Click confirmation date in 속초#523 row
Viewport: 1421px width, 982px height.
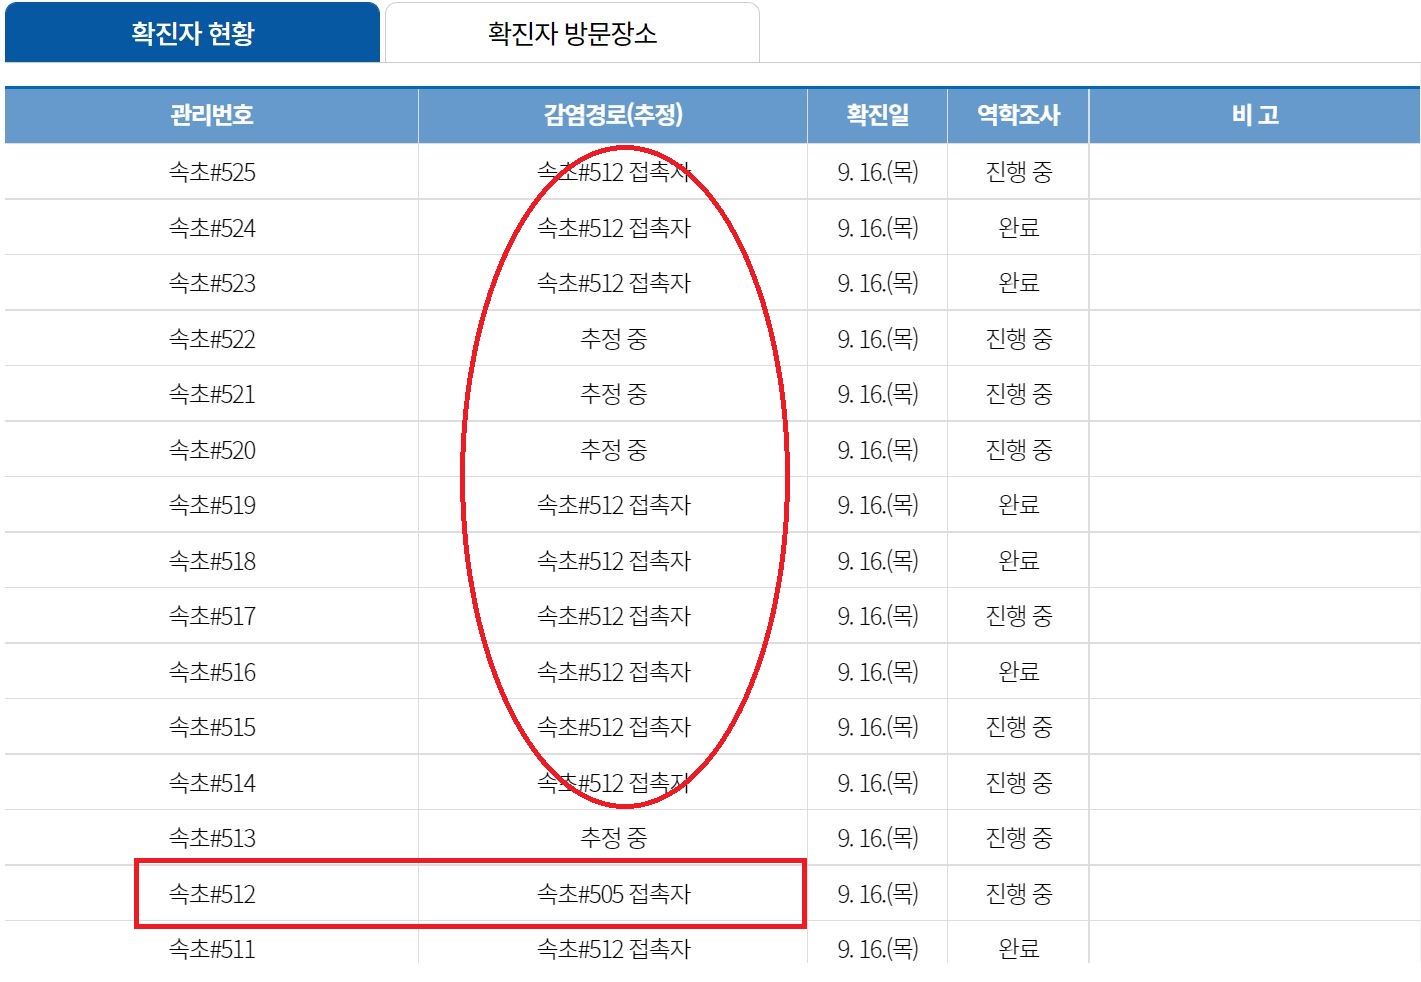click(878, 283)
